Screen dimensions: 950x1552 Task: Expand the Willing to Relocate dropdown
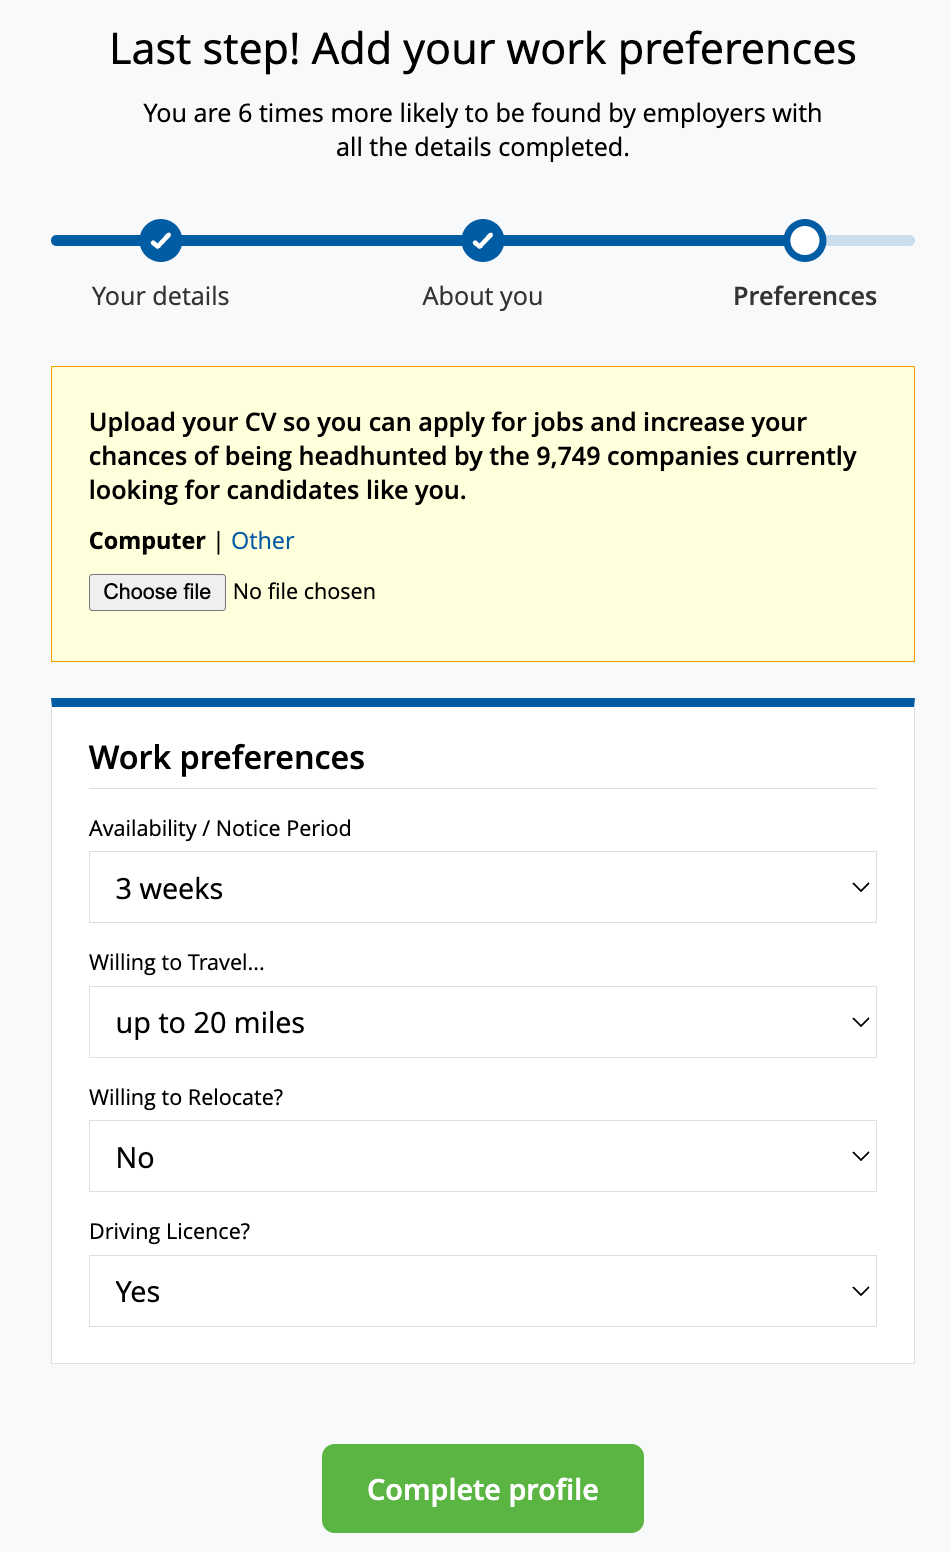click(482, 1156)
